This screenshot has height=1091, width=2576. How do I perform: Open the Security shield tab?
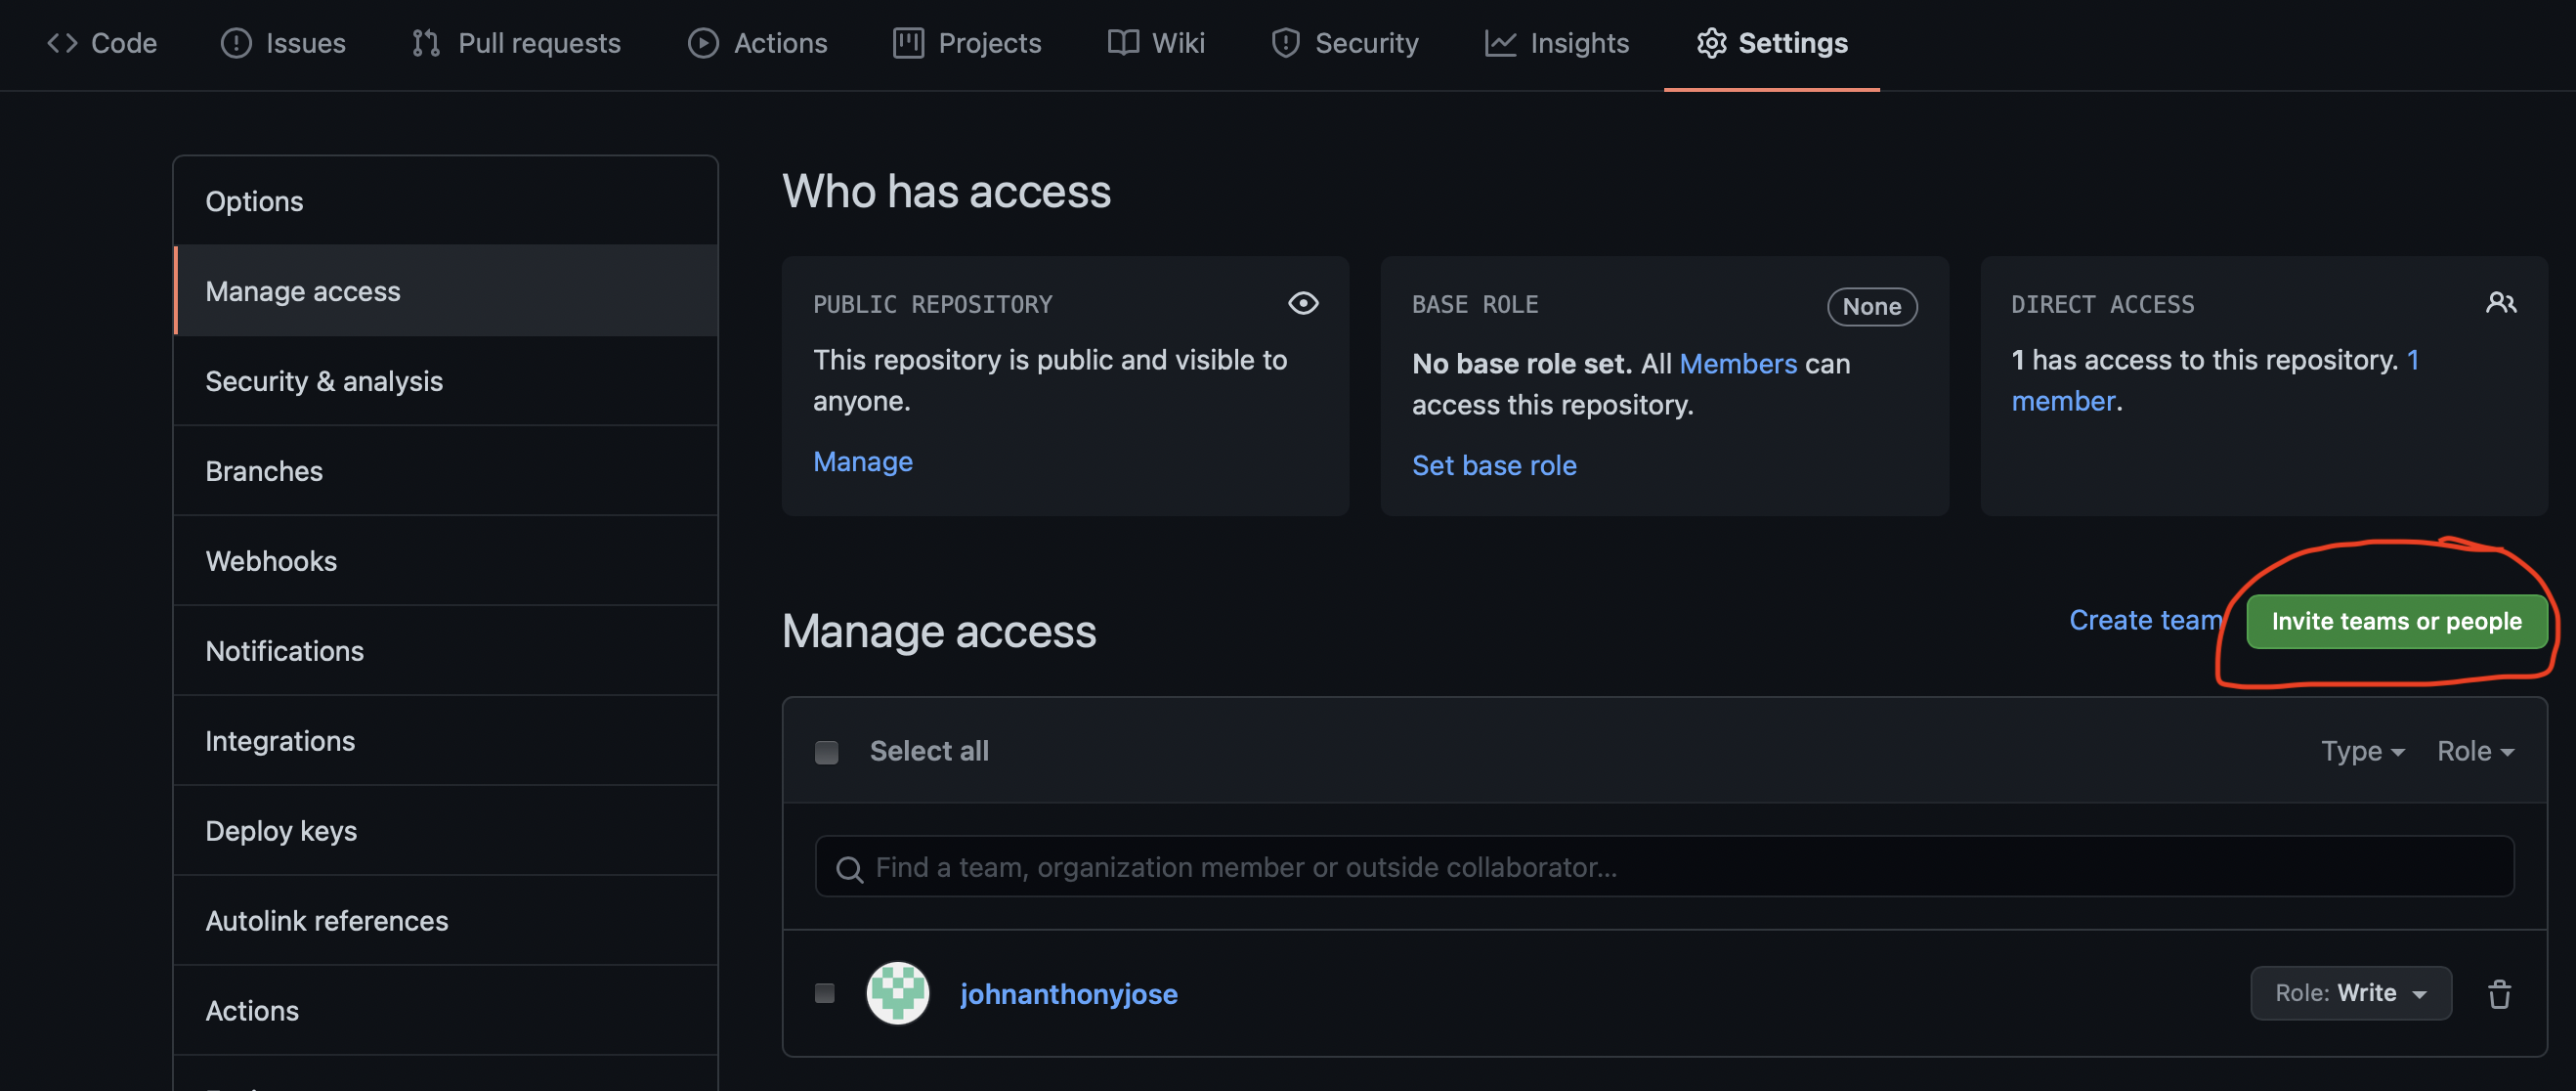pyautogui.click(x=1344, y=43)
